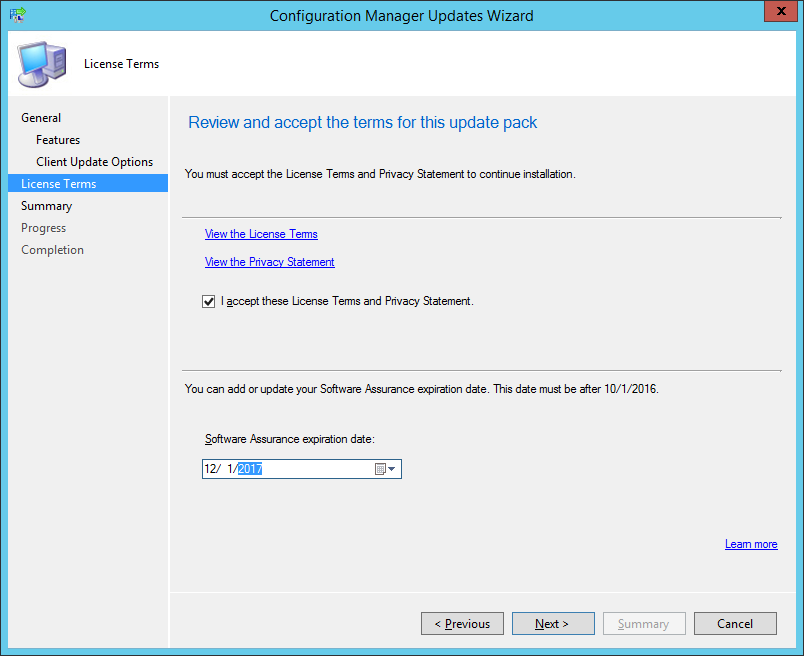Open the calendar dropdown for expiration date
The image size is (804, 656).
tap(386, 469)
